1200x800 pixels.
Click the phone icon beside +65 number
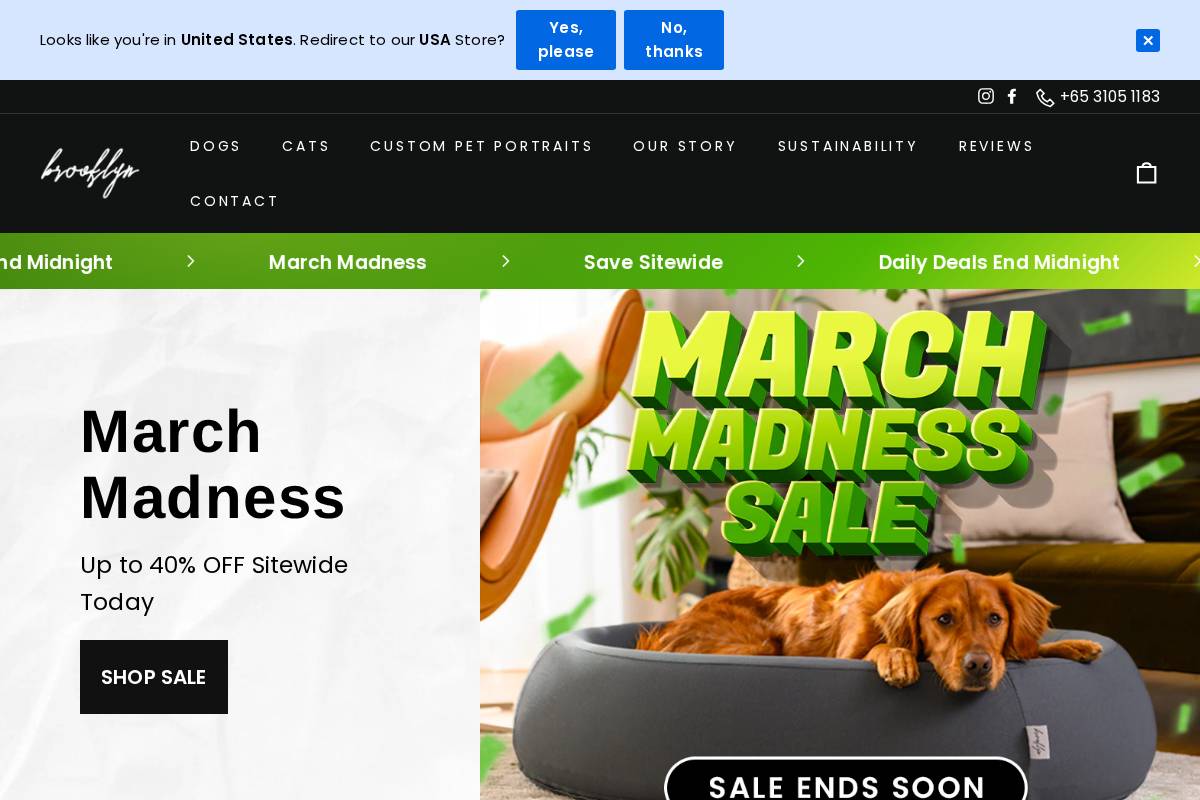(1045, 97)
